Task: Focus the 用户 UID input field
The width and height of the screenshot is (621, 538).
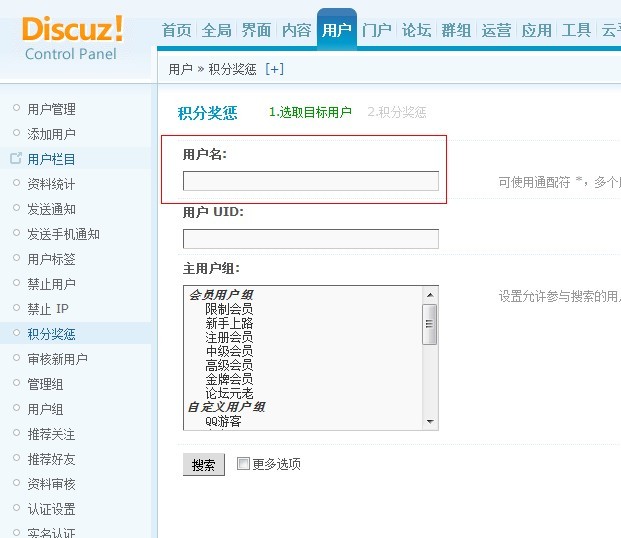Action: pos(311,238)
